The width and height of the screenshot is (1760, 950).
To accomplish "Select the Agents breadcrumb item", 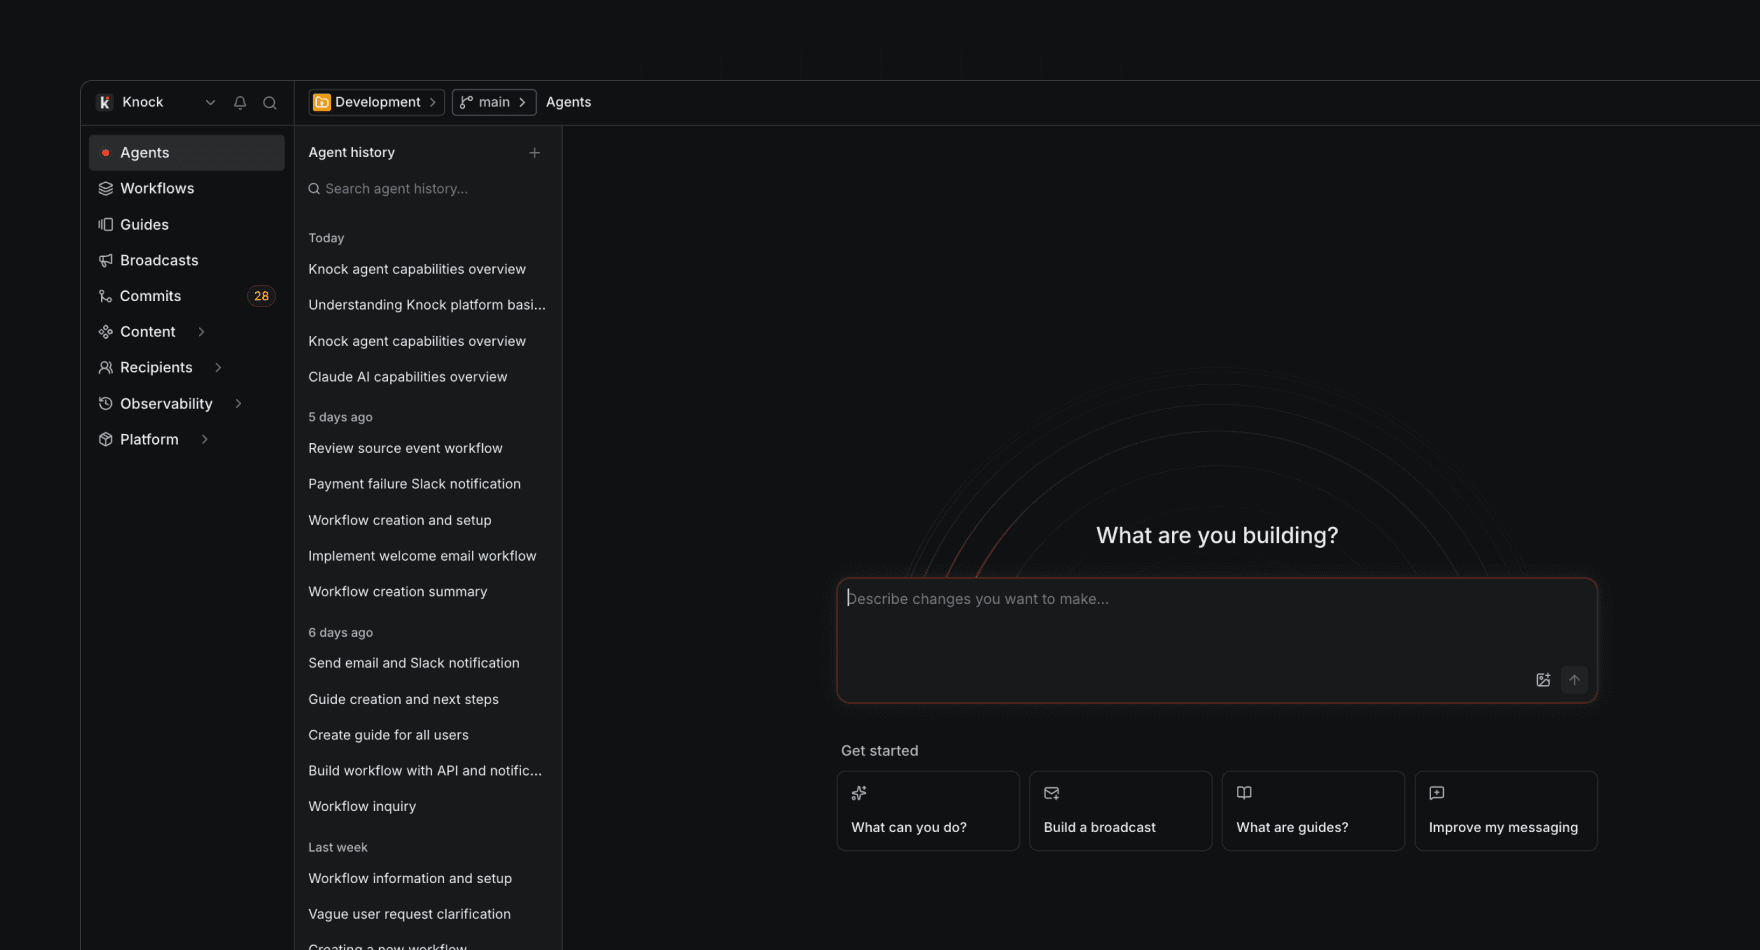I will [568, 102].
